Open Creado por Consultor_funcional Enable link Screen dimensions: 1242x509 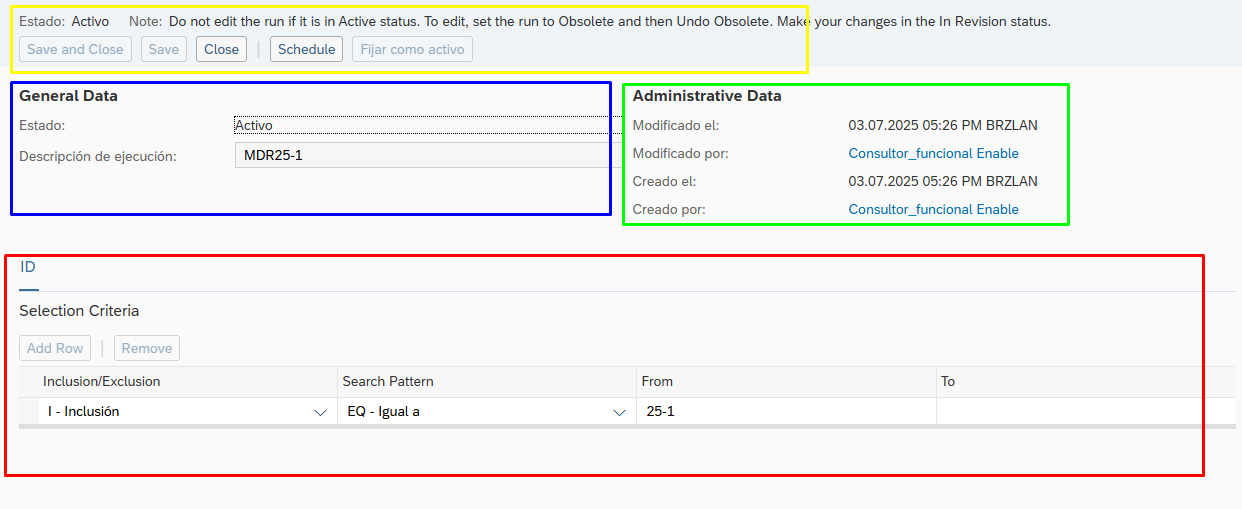(933, 209)
